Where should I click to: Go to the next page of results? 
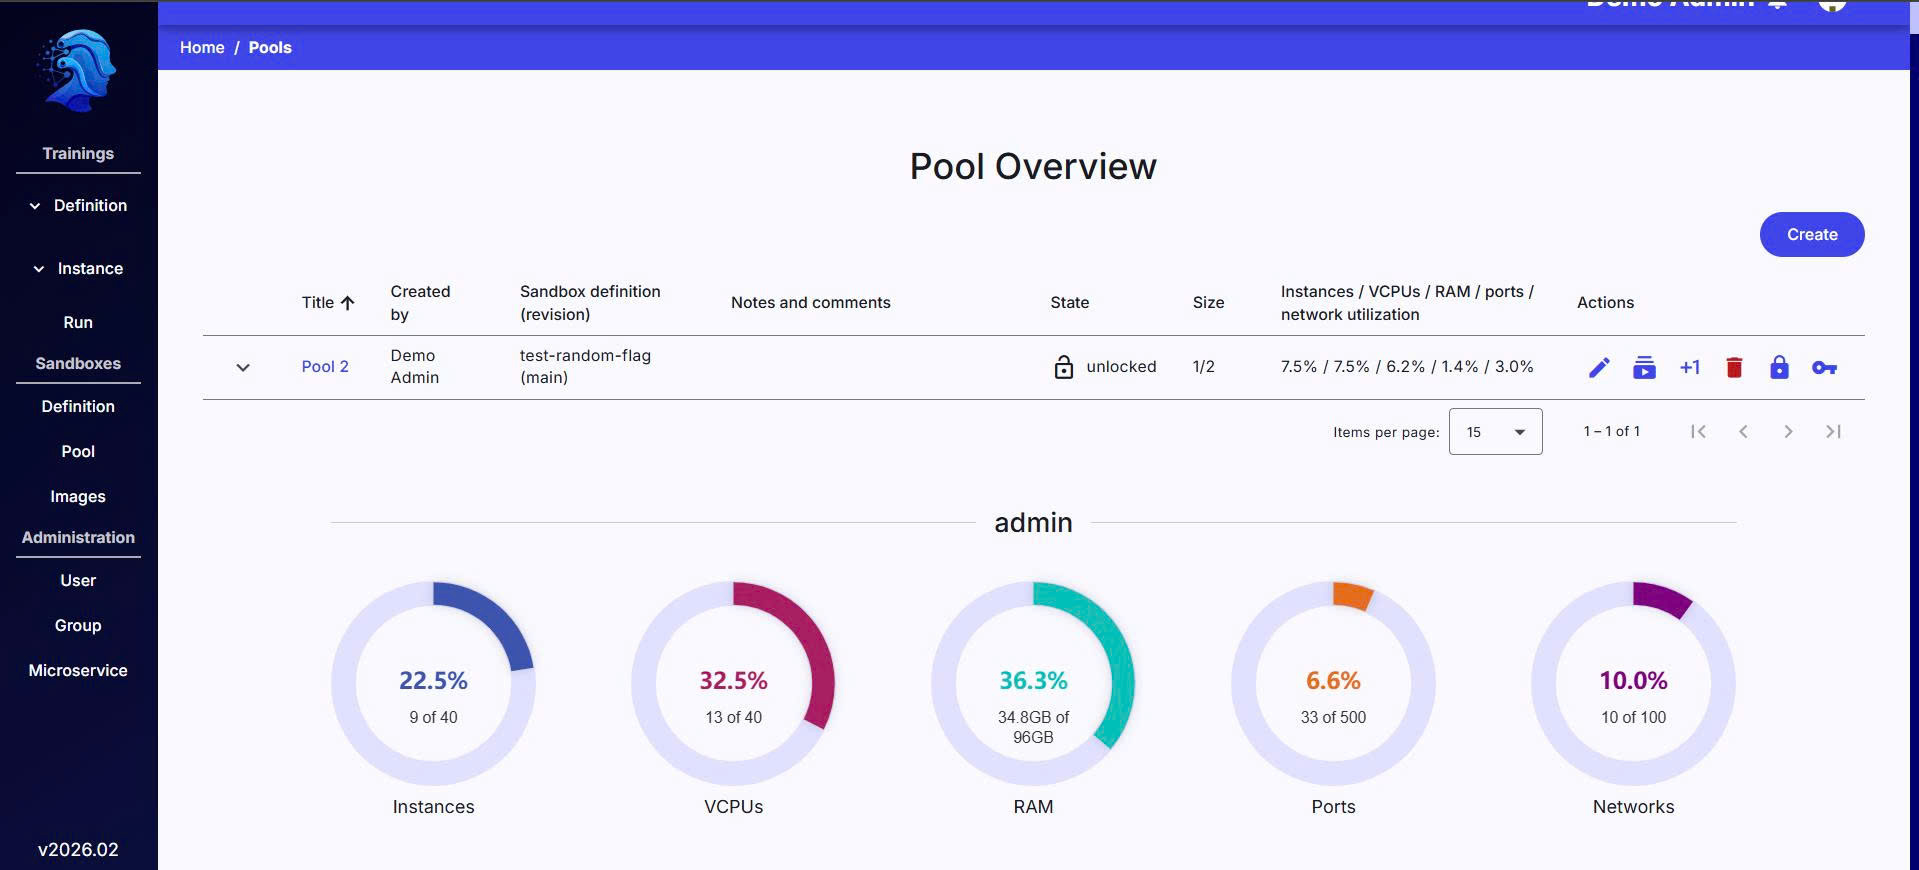click(x=1788, y=431)
